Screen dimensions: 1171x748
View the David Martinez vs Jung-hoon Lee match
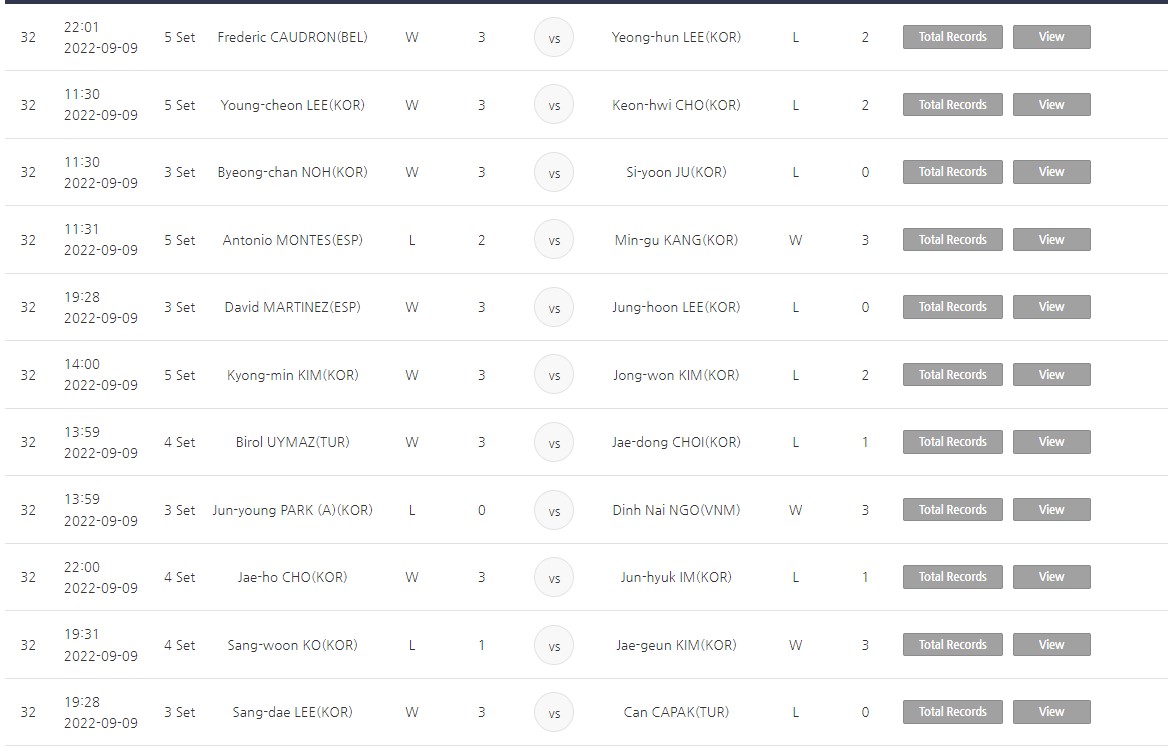[x=1051, y=307]
